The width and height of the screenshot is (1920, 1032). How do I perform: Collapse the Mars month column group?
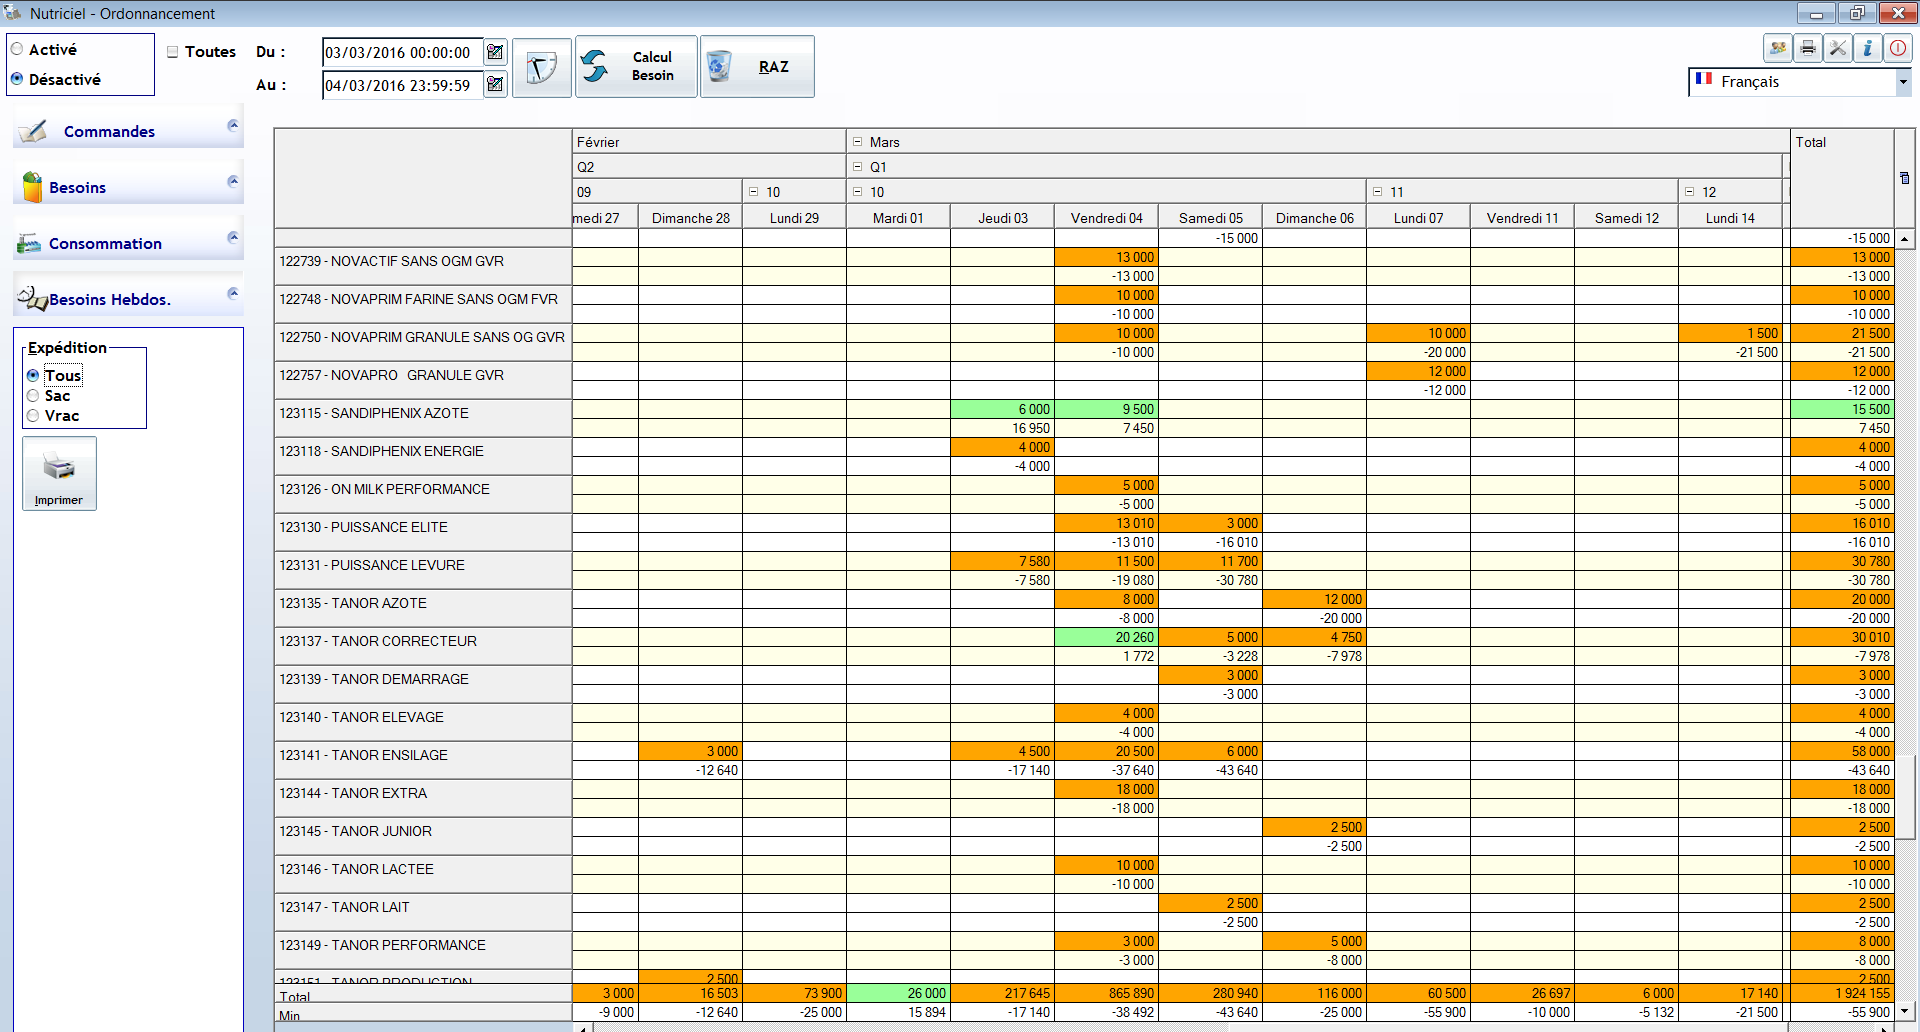click(857, 142)
